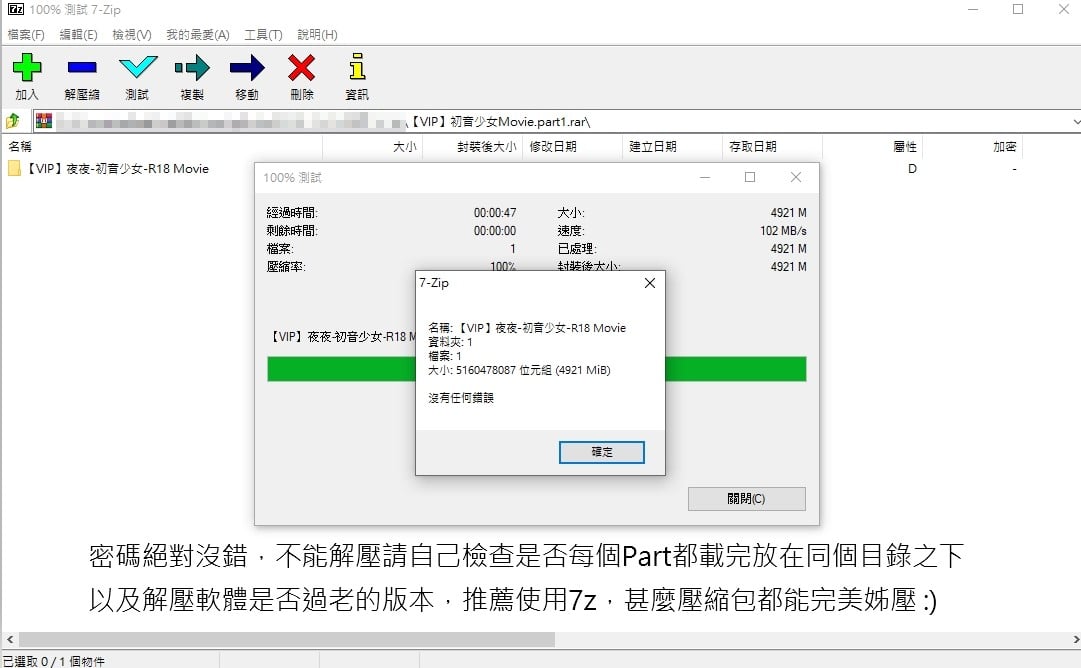Minimize the 100% 測試 progress window
The width and height of the screenshot is (1081, 668).
tap(705, 177)
